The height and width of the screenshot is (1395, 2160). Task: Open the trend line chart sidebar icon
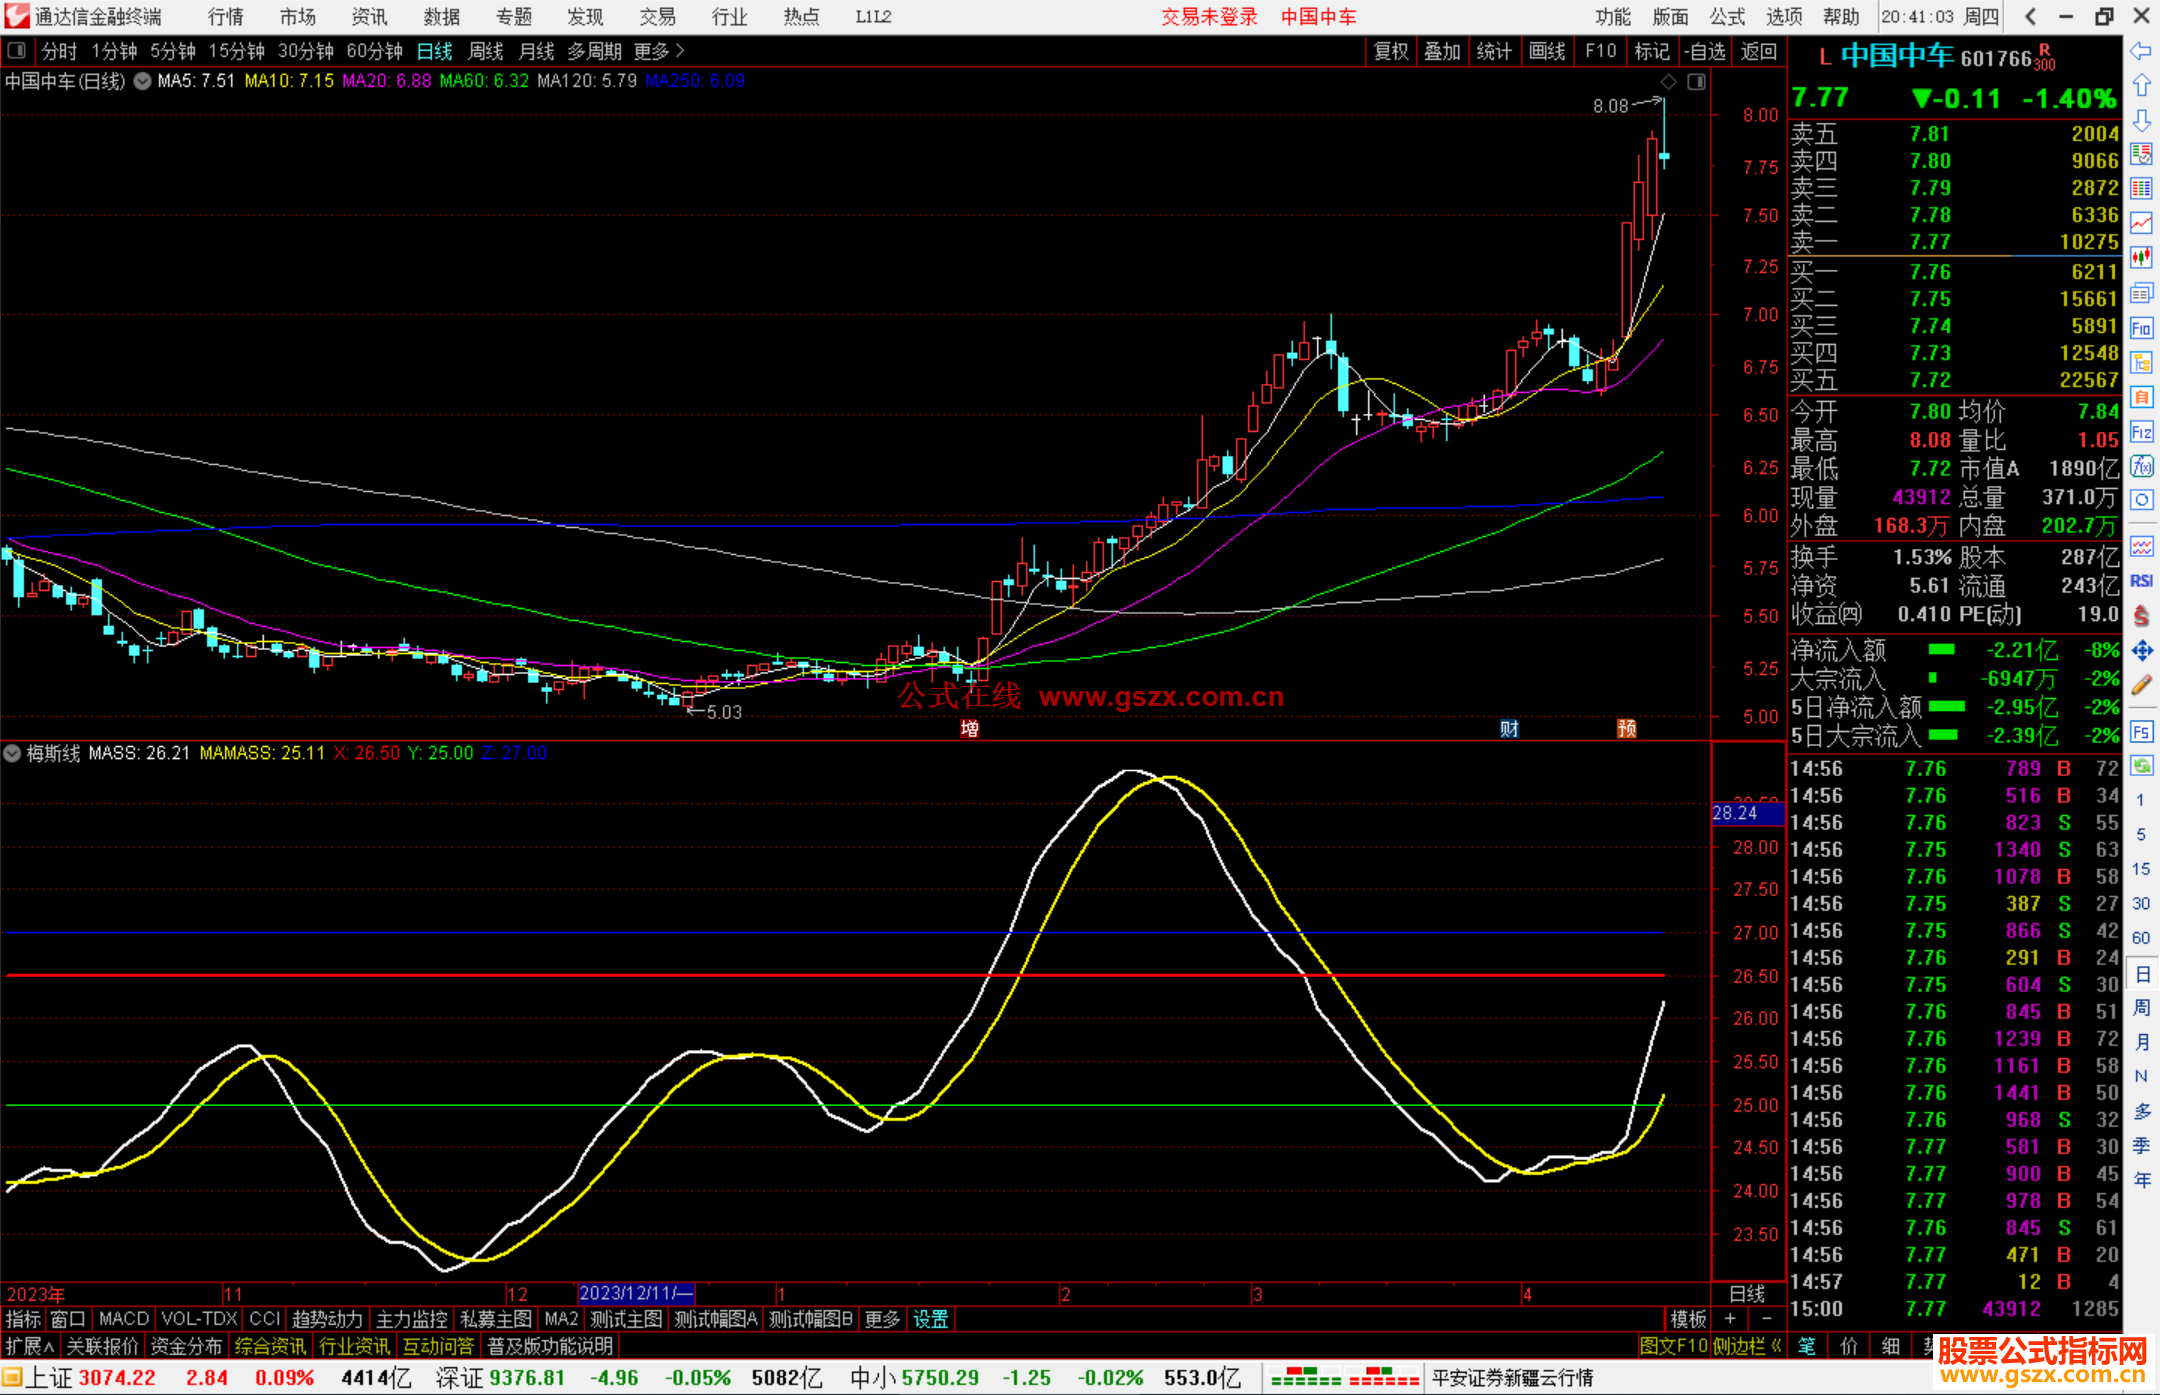click(2141, 222)
